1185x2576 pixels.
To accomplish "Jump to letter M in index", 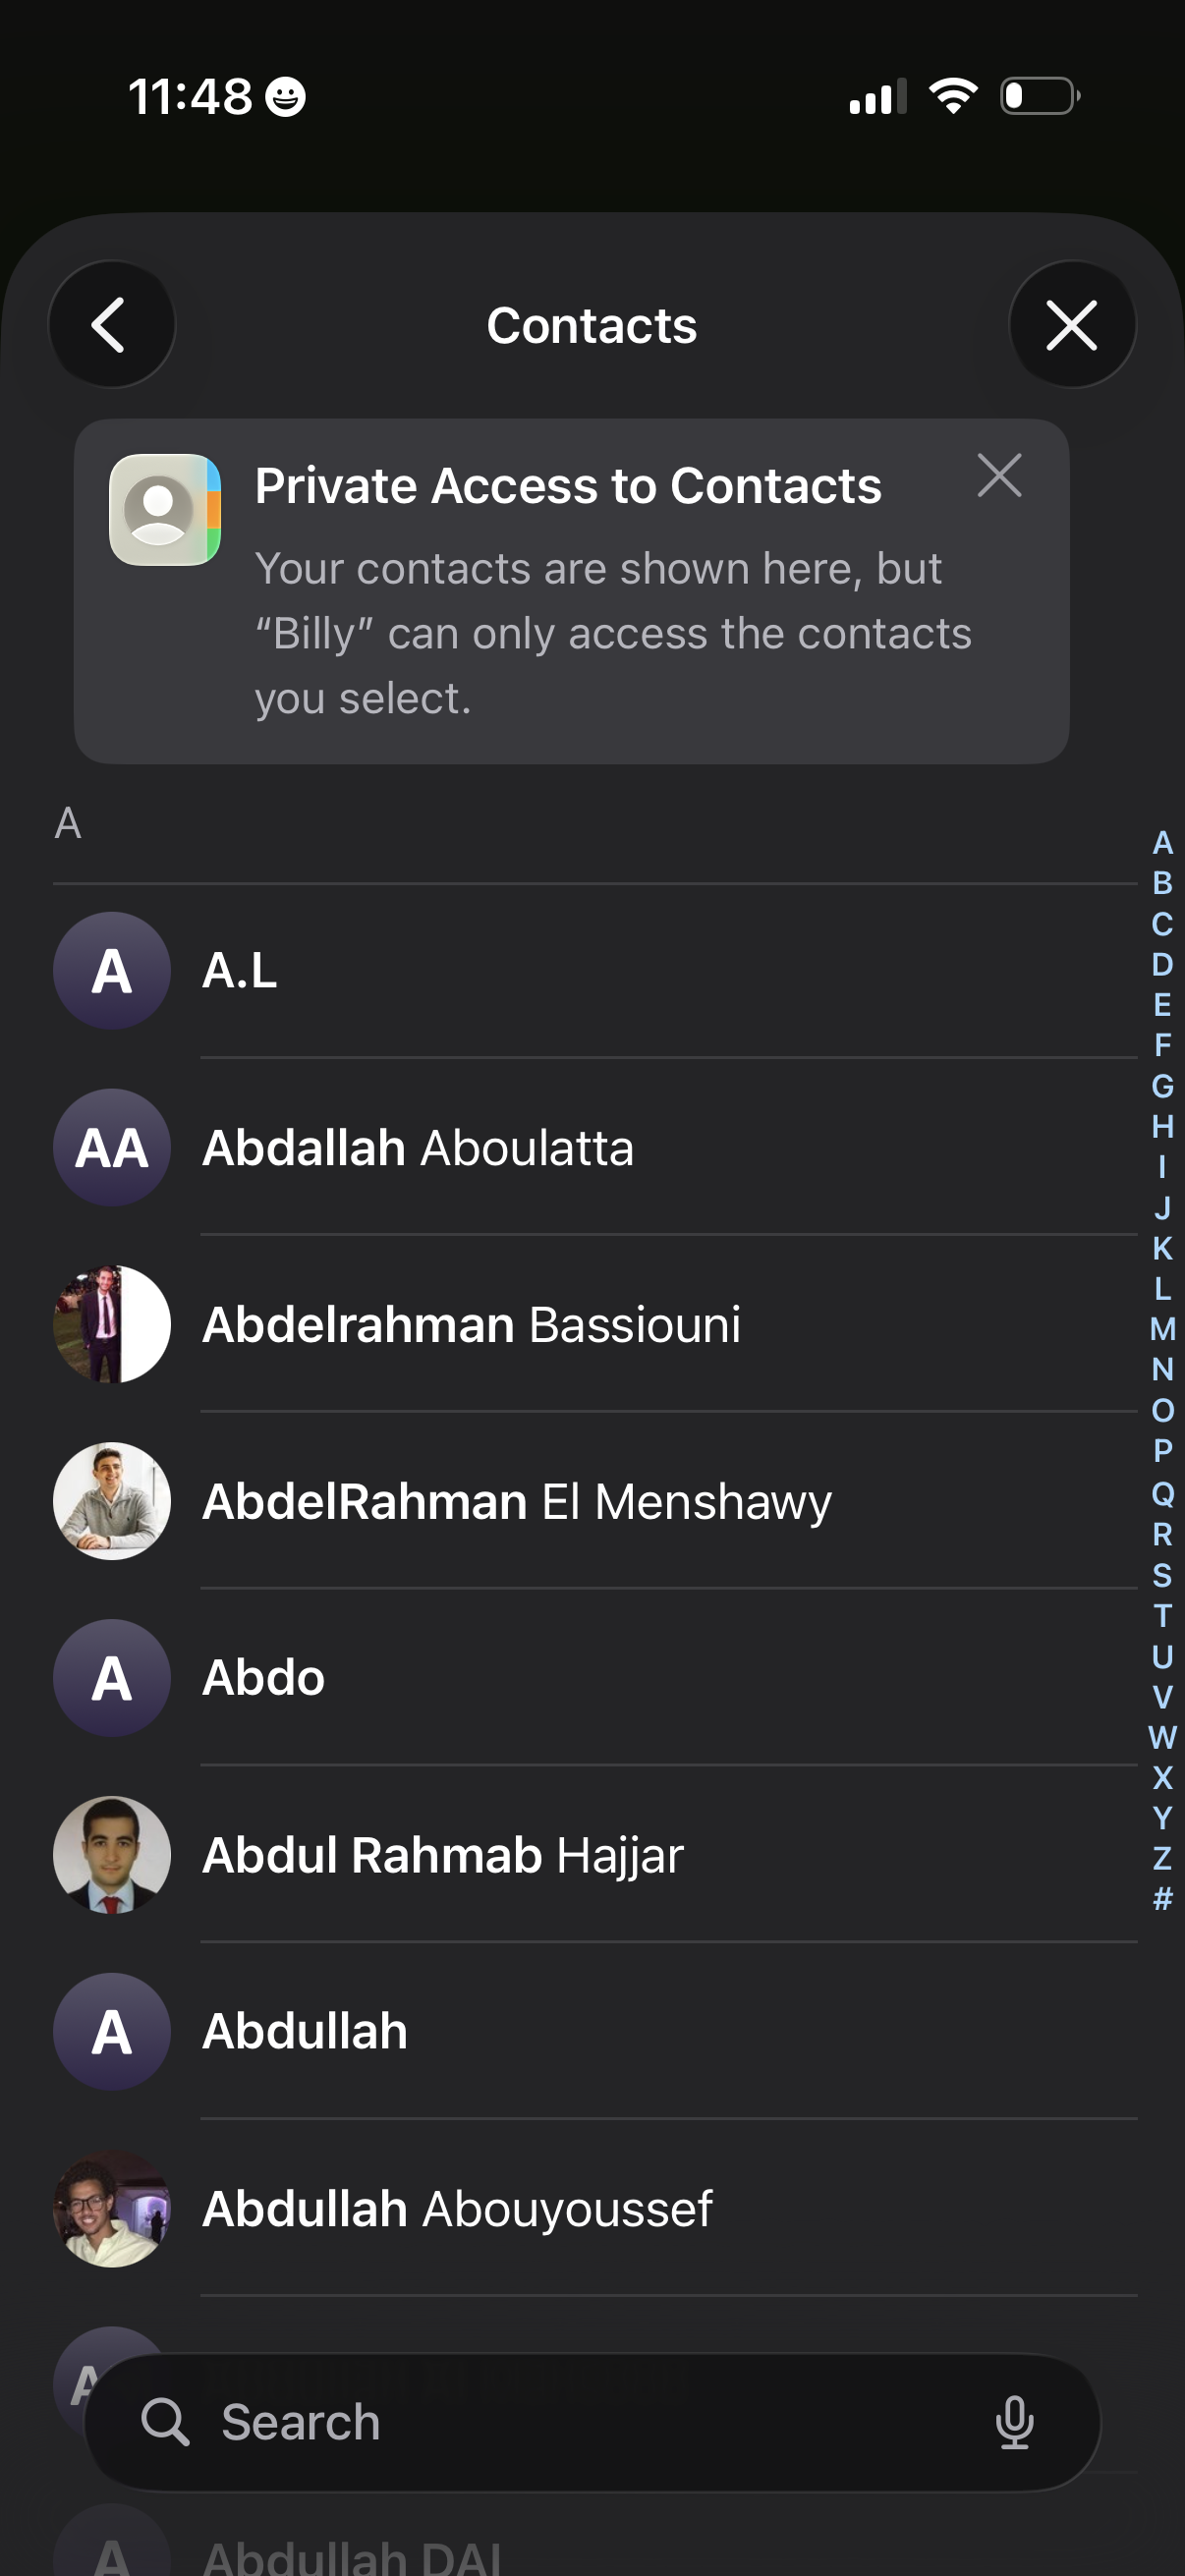I will [1162, 1329].
